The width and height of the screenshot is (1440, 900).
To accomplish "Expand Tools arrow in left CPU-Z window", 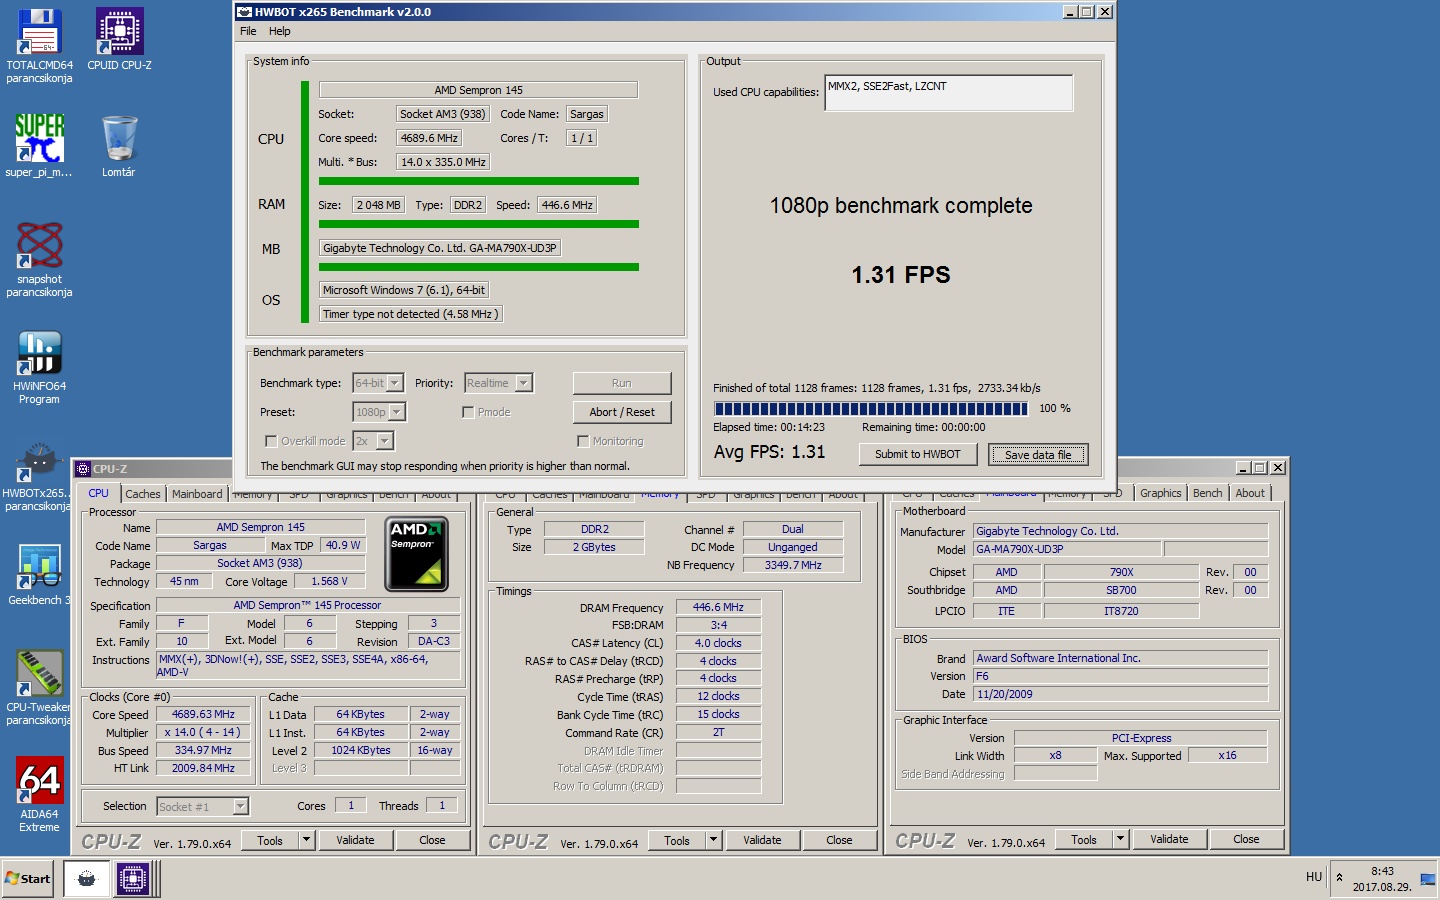I will click(x=307, y=840).
